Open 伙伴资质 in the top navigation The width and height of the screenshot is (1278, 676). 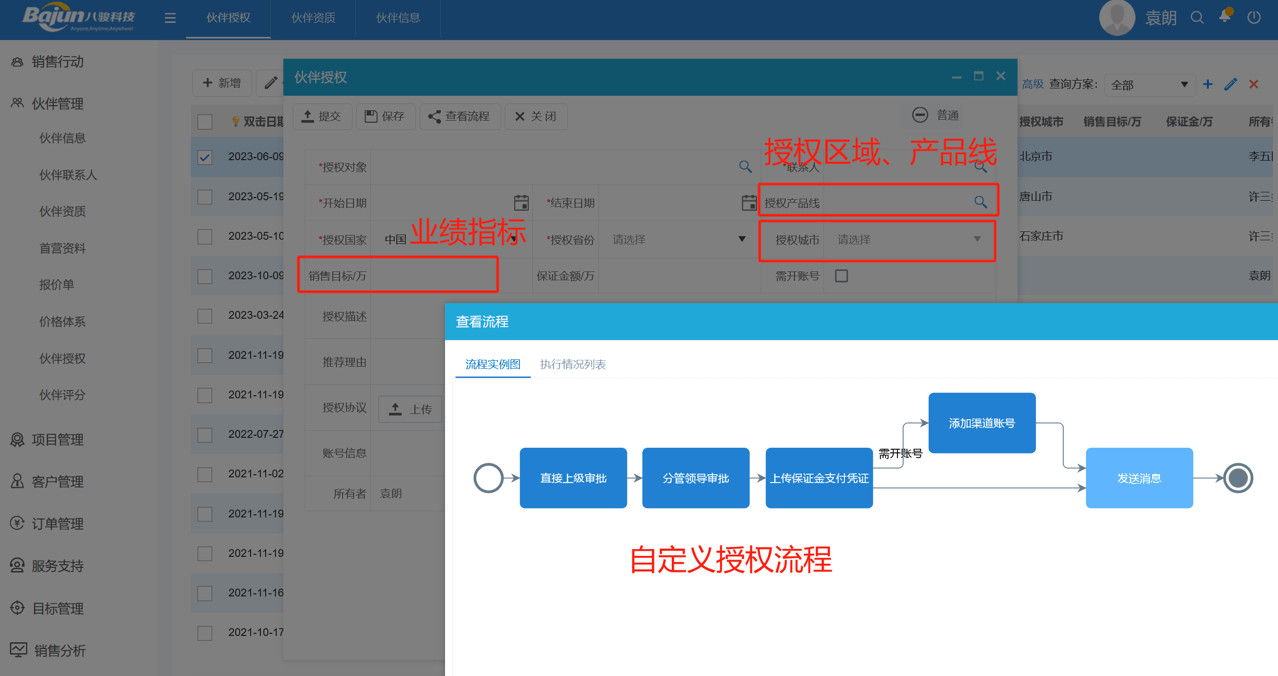[x=313, y=18]
